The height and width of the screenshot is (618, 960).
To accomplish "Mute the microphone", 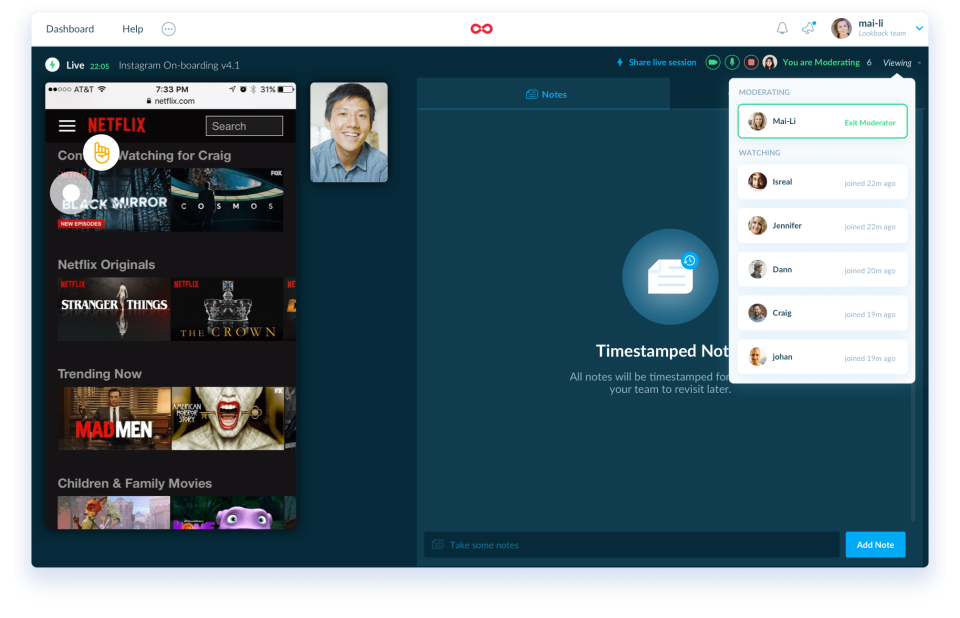I will click(732, 62).
